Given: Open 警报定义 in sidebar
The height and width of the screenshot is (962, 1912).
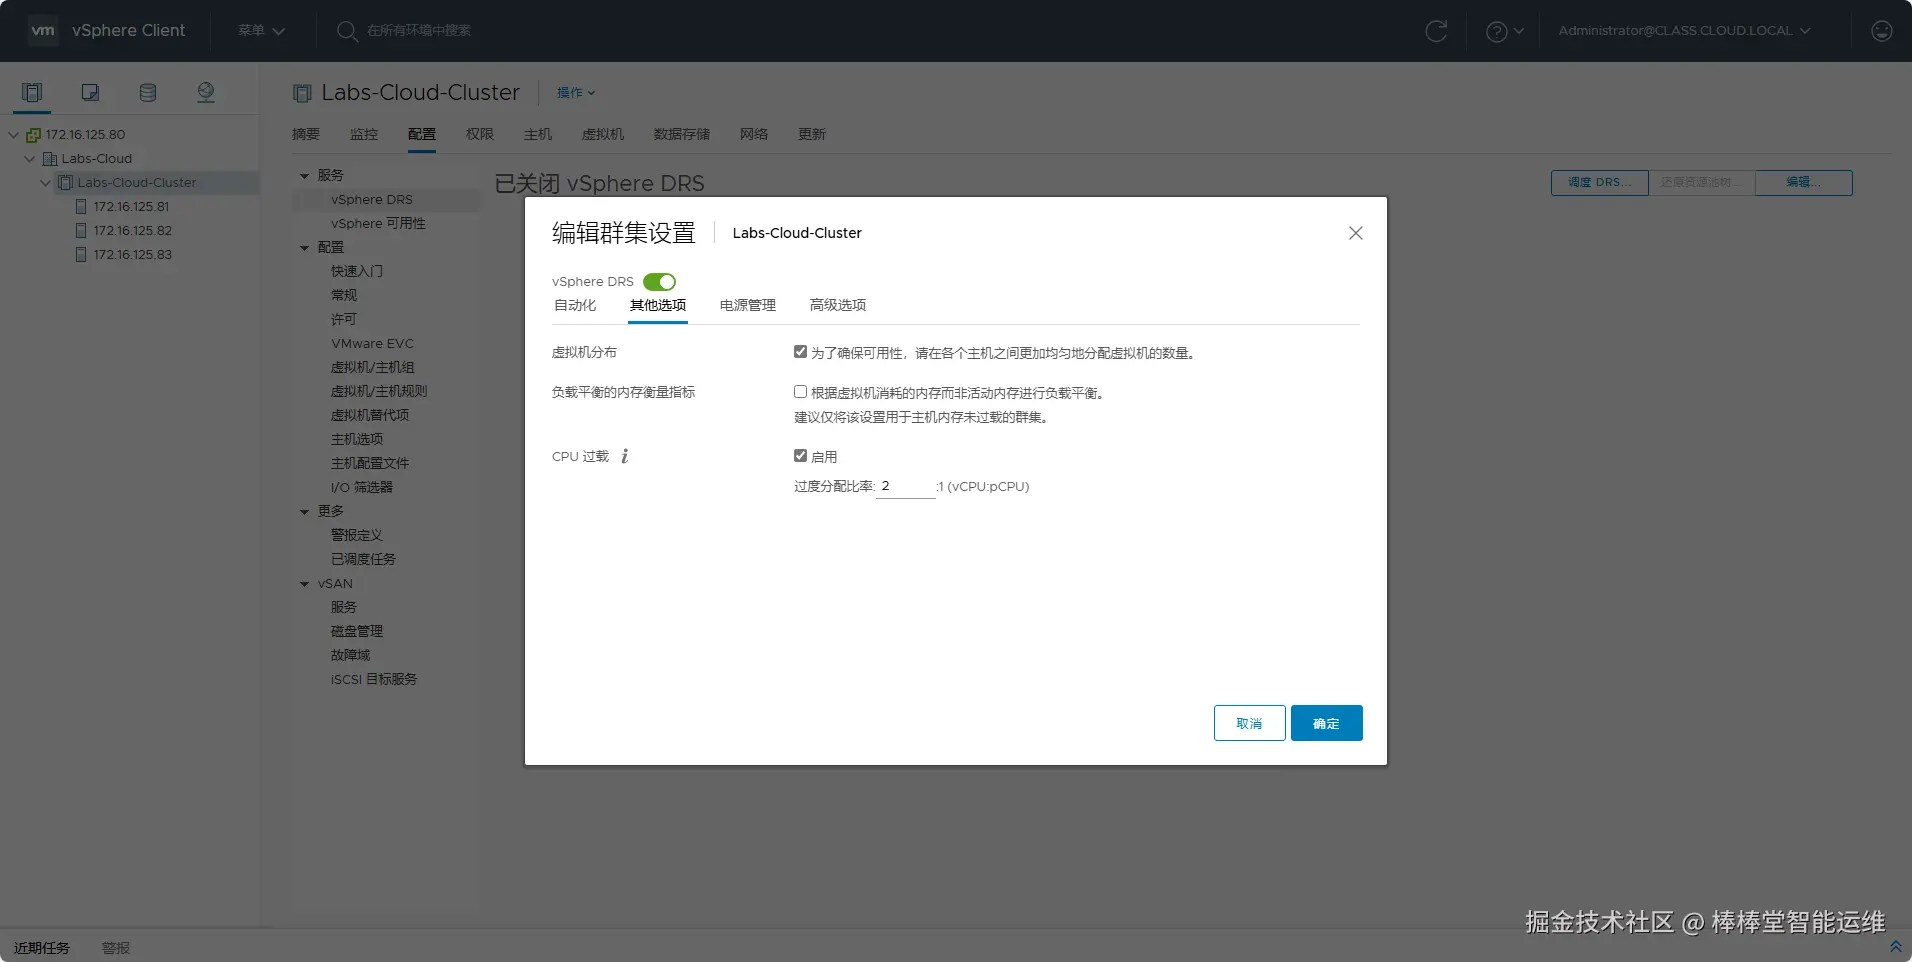Looking at the screenshot, I should pyautogui.click(x=357, y=536).
